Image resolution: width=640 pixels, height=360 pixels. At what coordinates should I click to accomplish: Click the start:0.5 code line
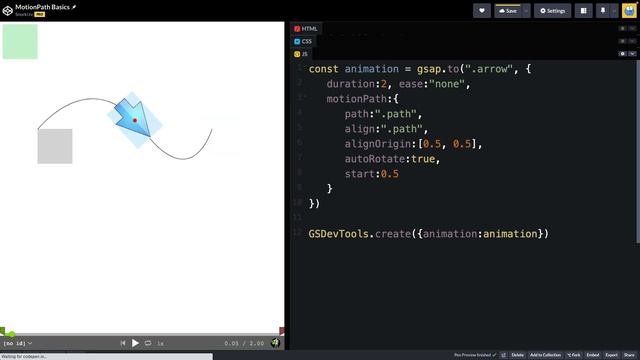coord(371,174)
